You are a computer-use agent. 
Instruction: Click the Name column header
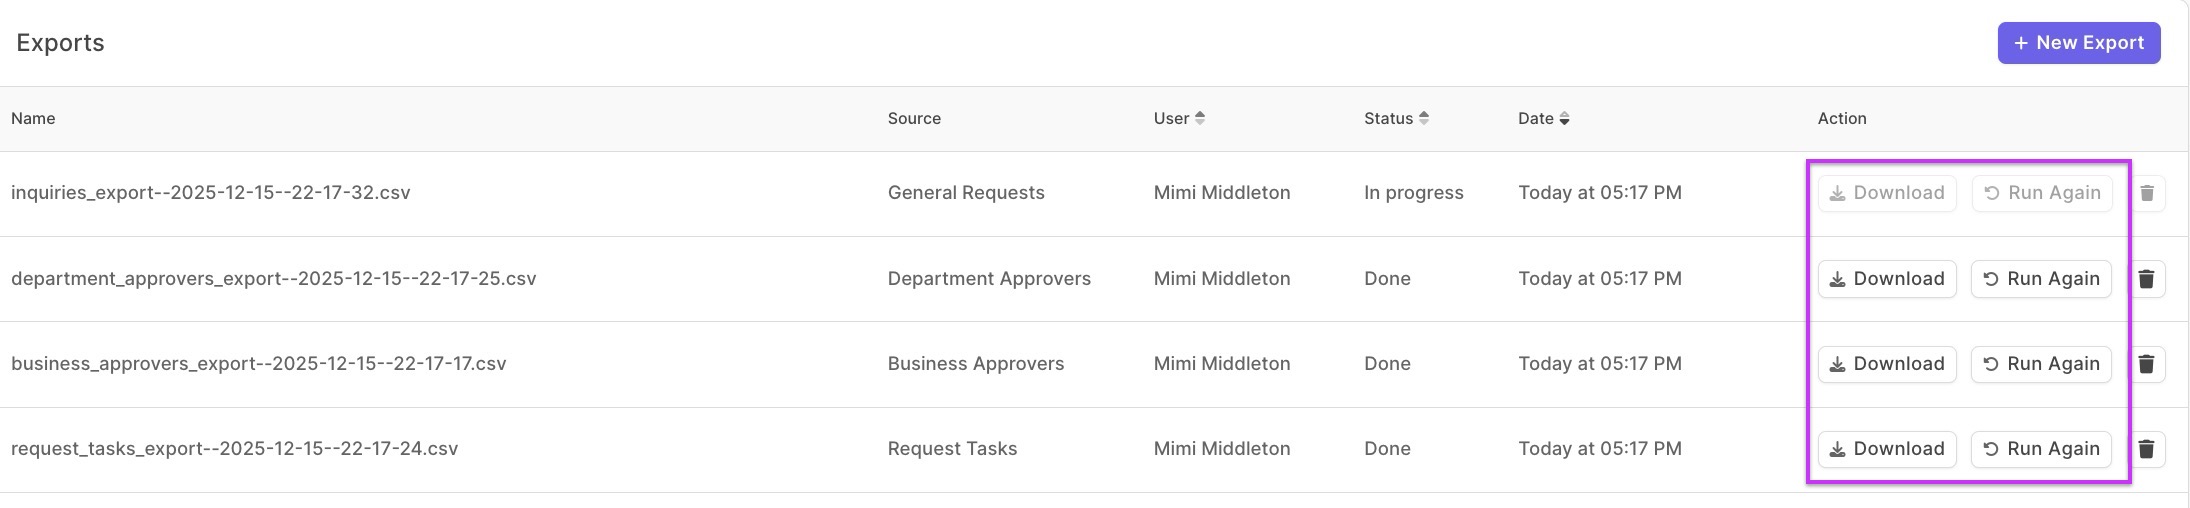(33, 118)
